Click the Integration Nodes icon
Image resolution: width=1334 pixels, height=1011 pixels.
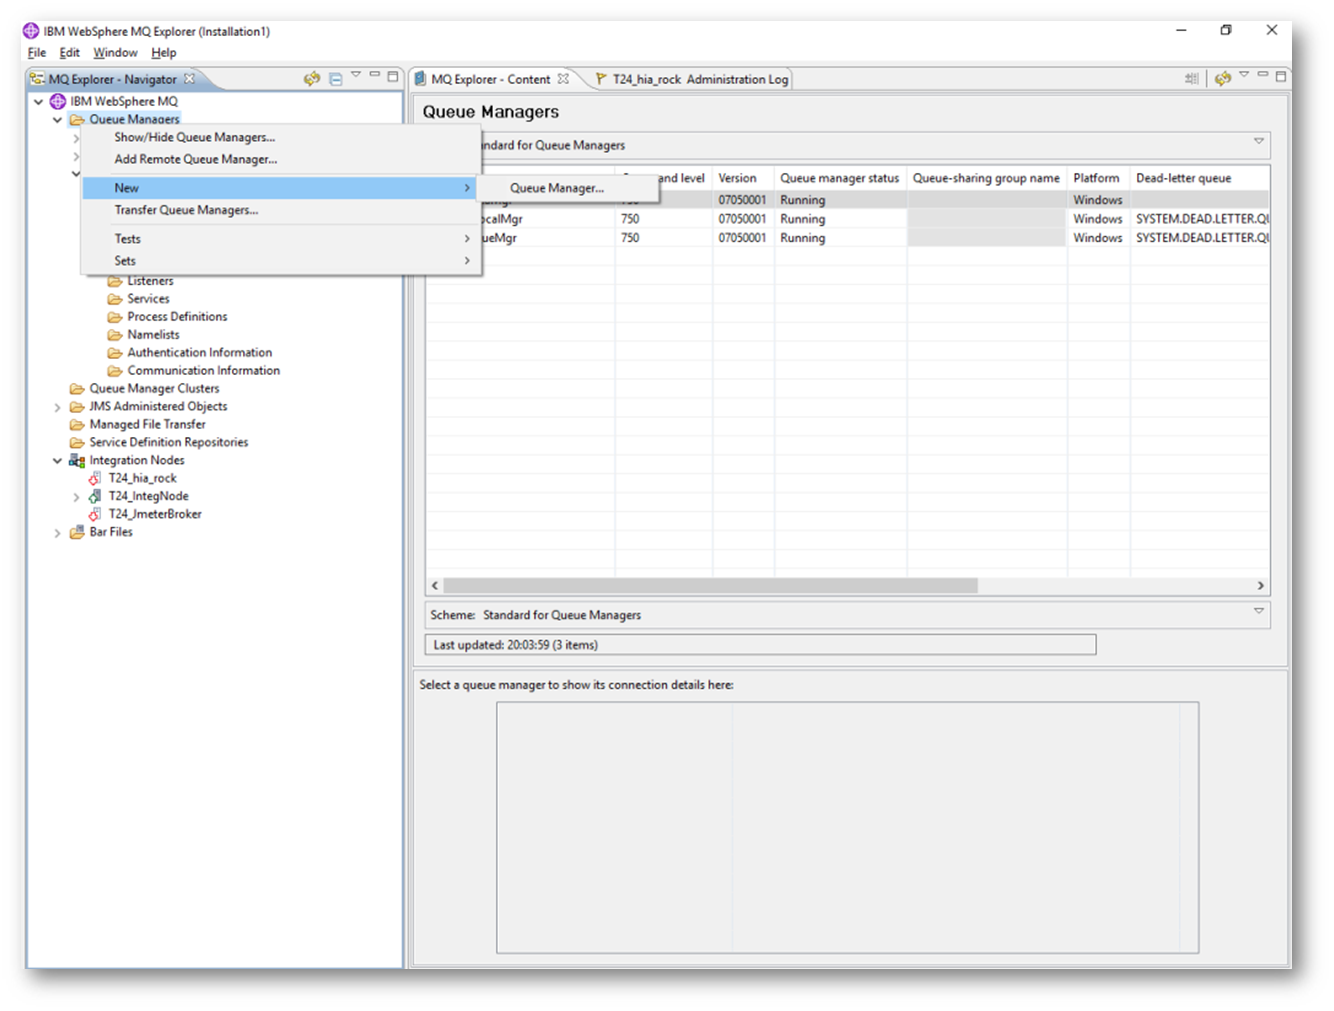click(77, 461)
